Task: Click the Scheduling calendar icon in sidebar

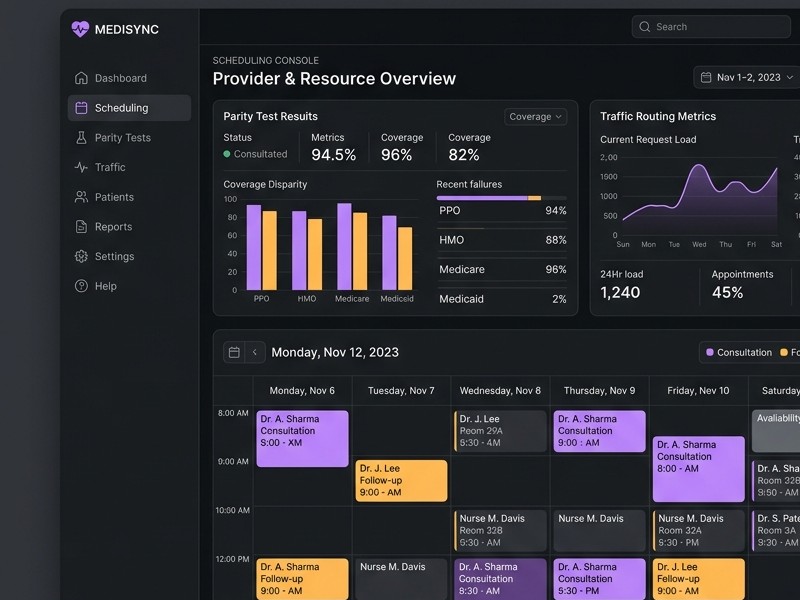Action: (x=81, y=108)
